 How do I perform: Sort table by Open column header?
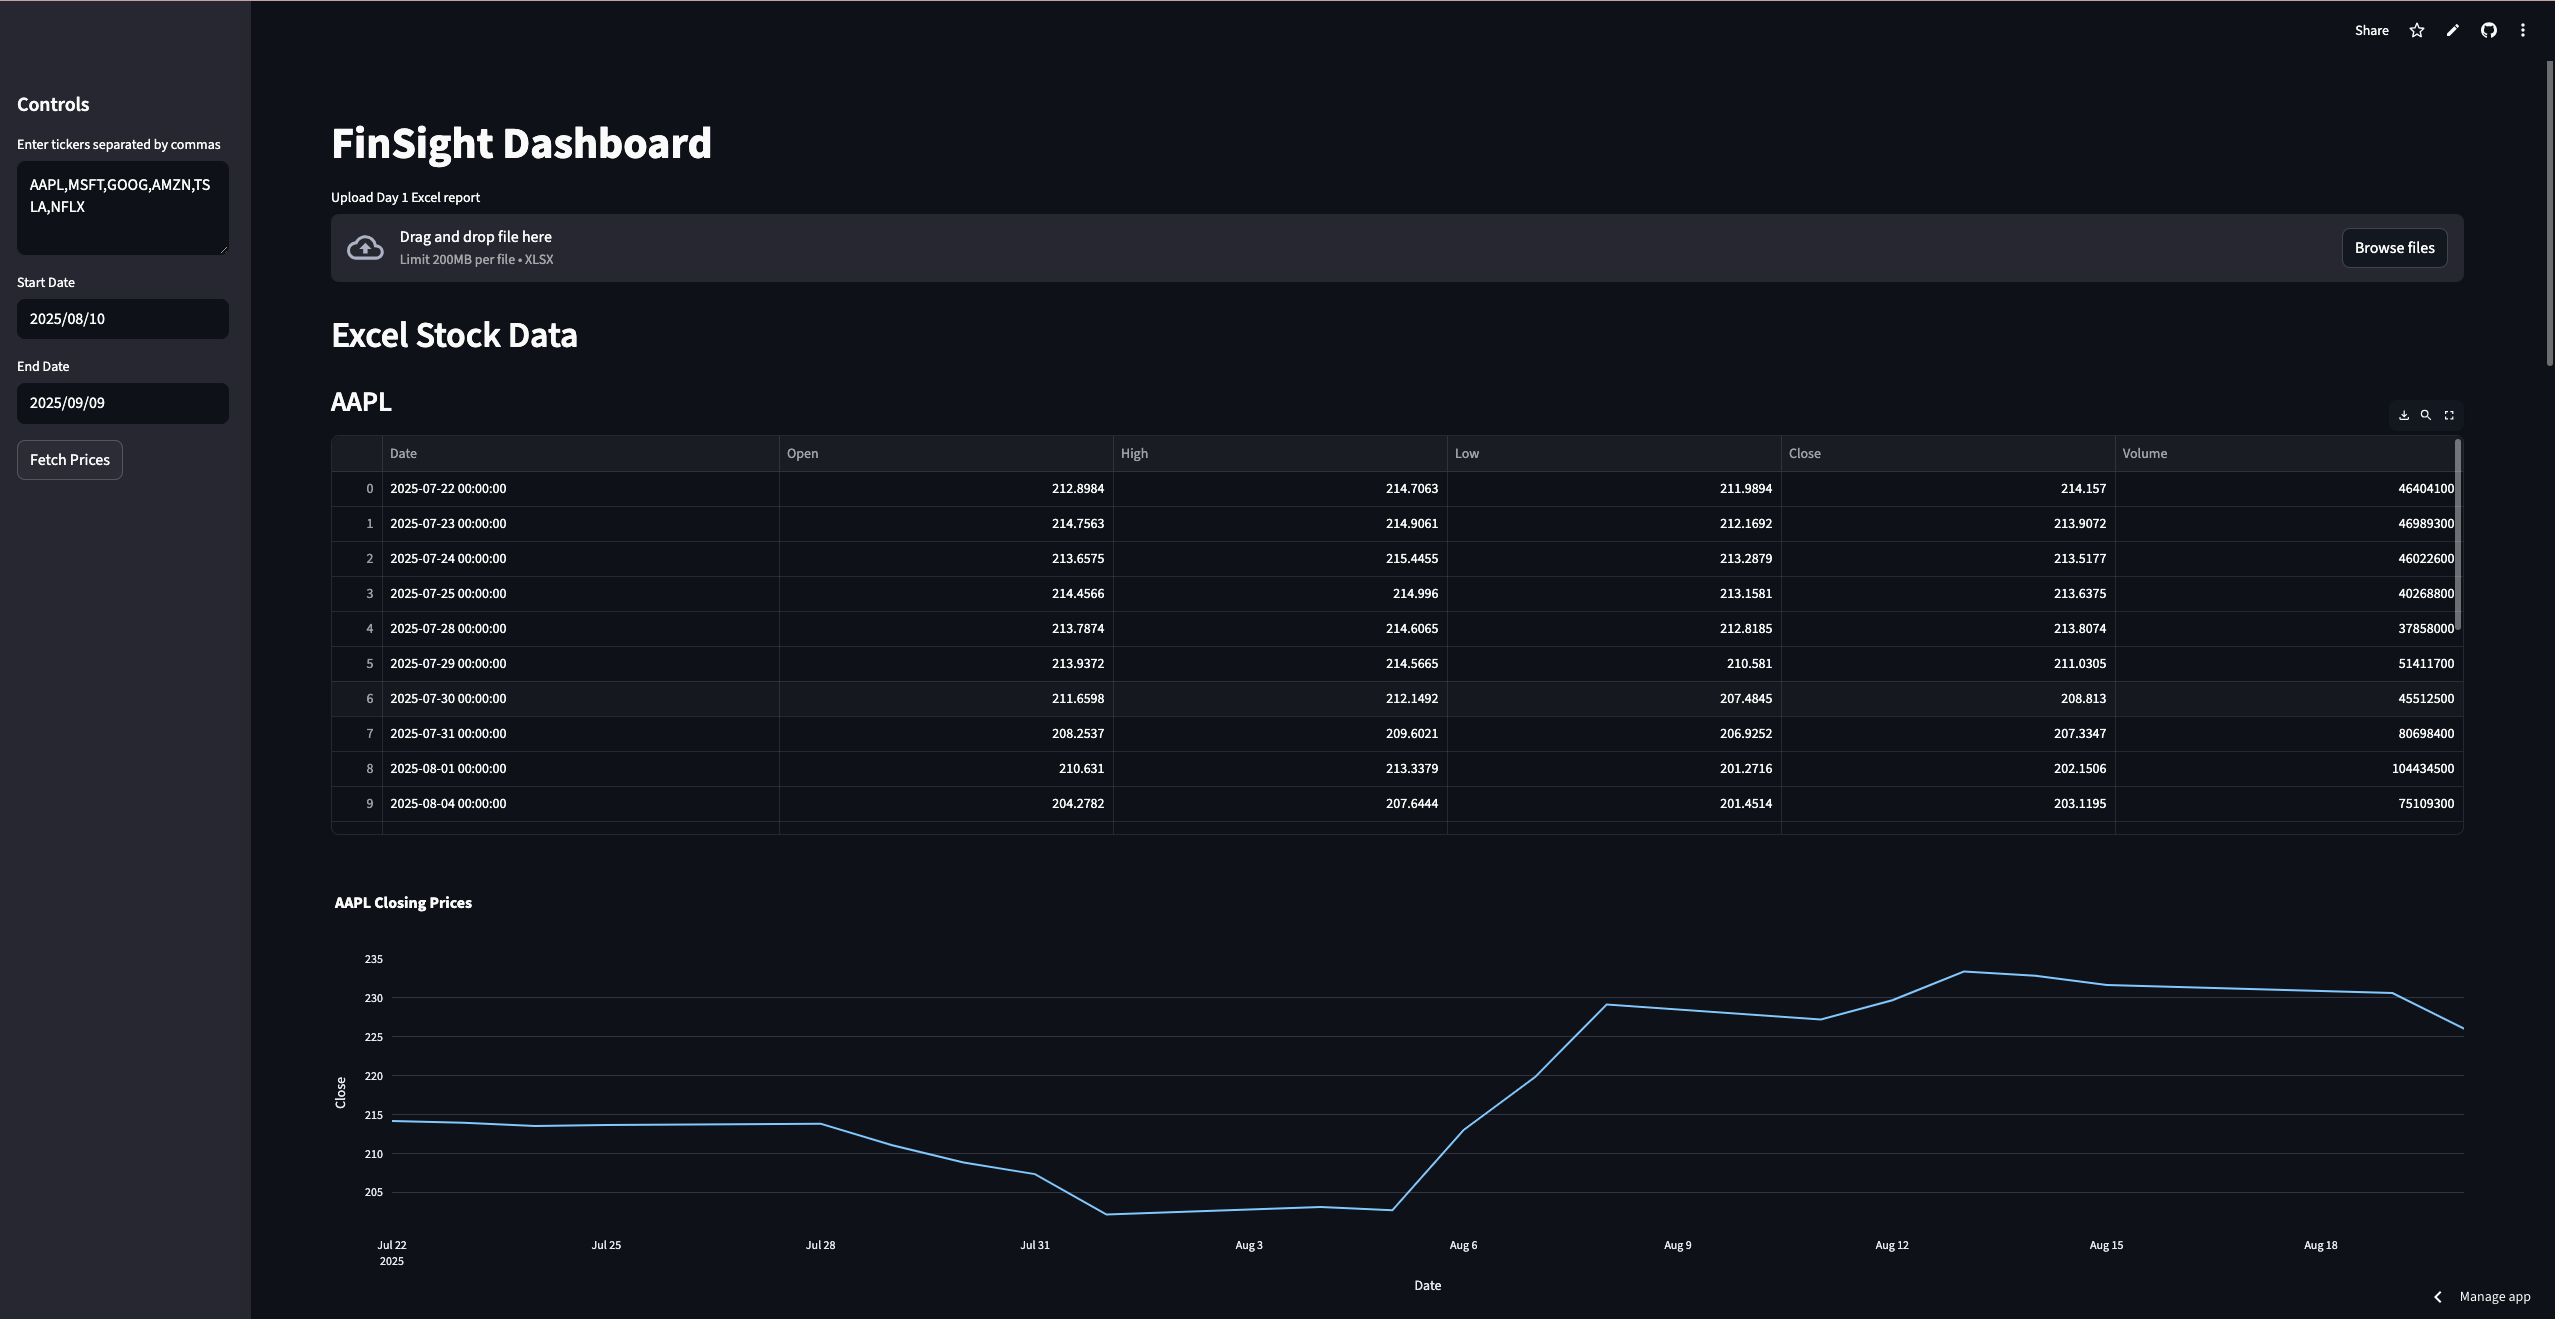(x=946, y=454)
